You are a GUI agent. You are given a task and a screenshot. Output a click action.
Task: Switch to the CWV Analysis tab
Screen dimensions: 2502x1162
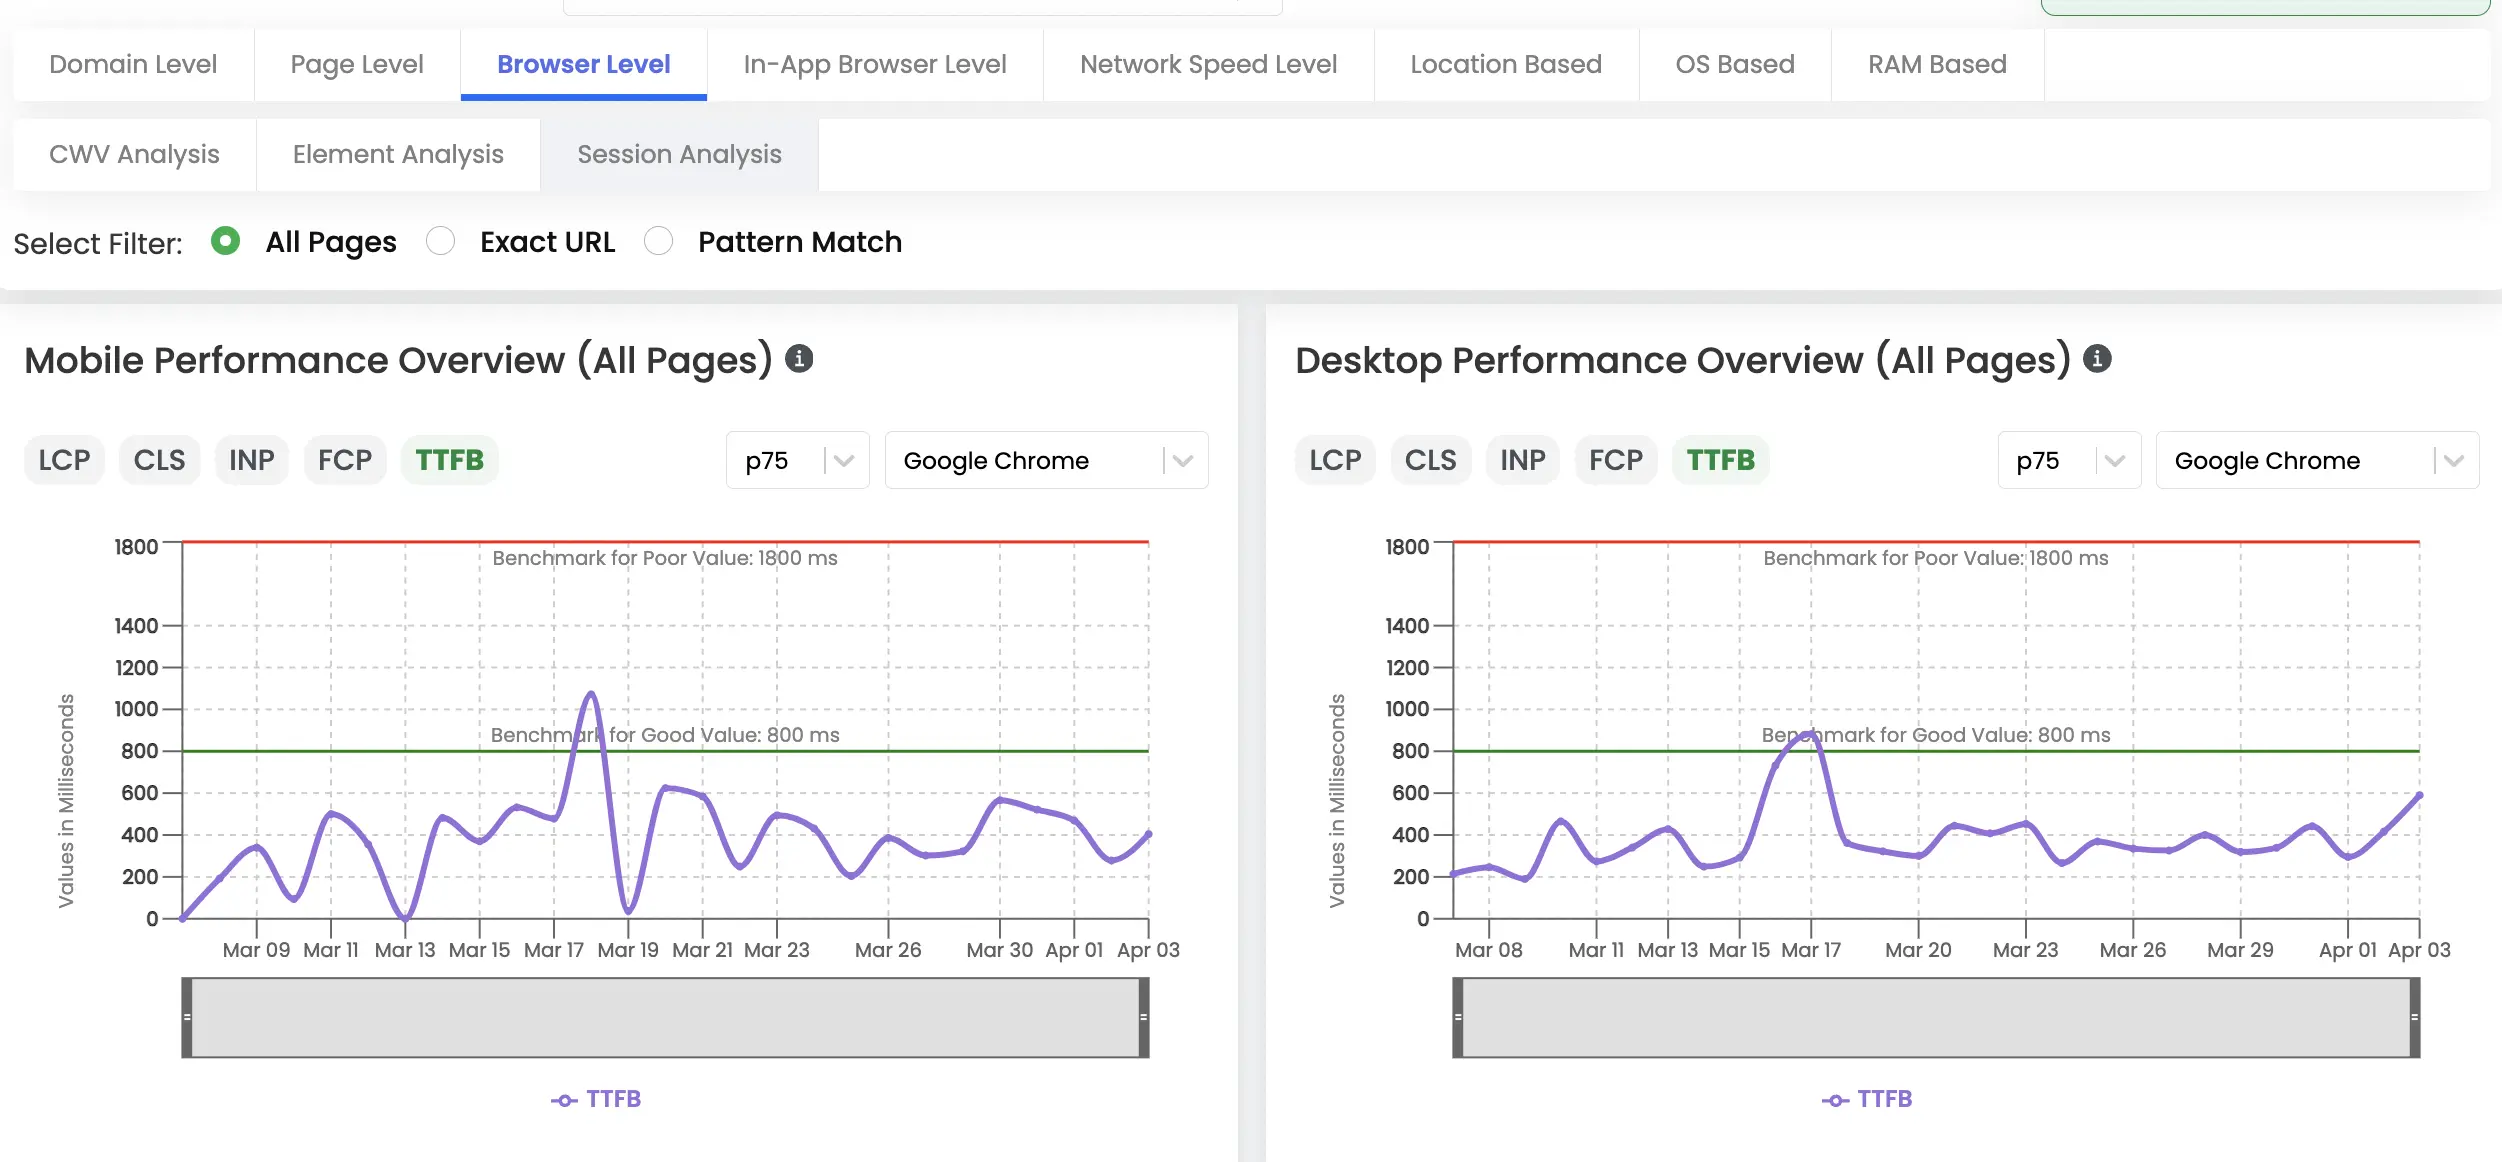tap(134, 155)
